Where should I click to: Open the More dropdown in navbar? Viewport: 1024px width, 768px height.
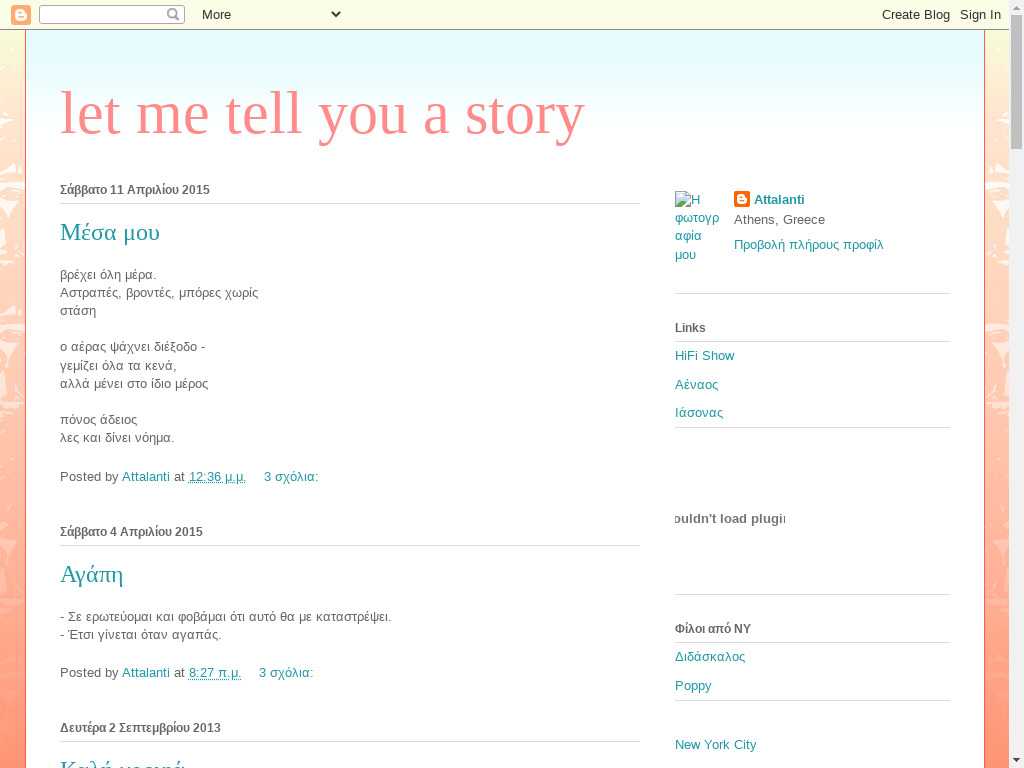[270, 14]
